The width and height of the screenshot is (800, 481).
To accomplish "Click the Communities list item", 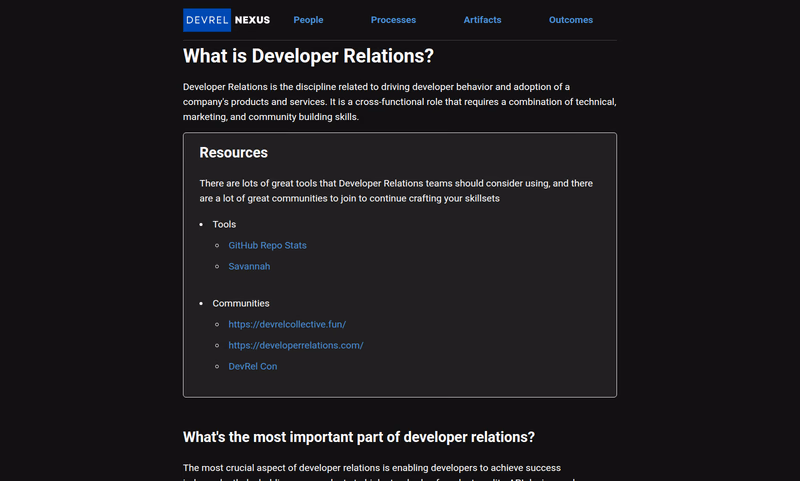I will pyautogui.click(x=241, y=303).
